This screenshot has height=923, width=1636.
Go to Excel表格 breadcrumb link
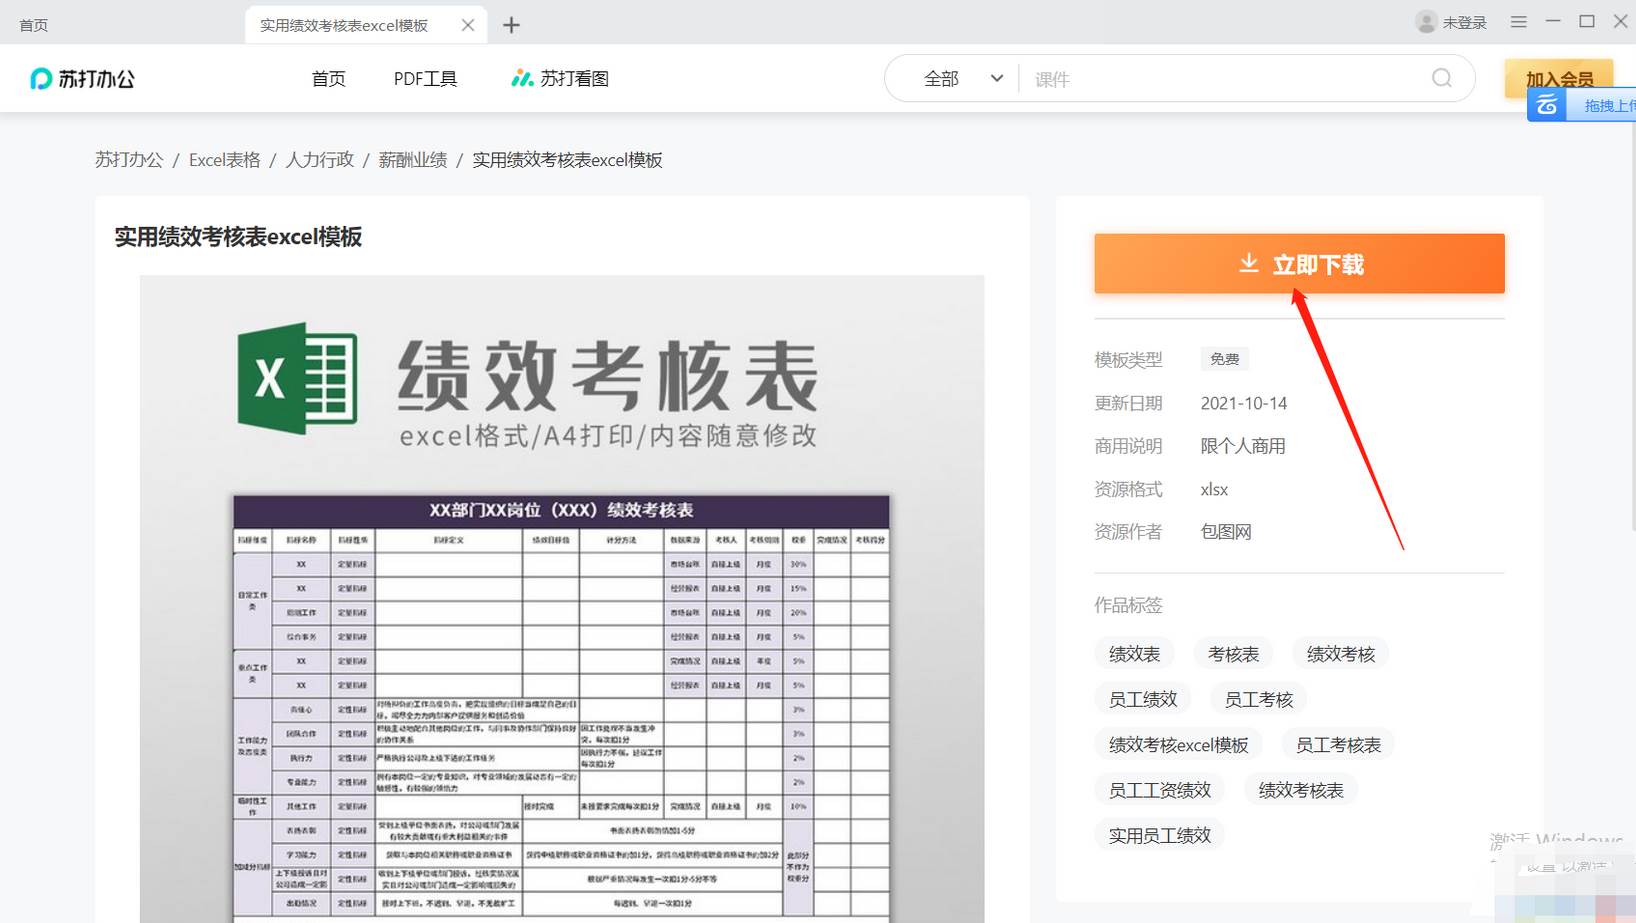click(x=225, y=160)
